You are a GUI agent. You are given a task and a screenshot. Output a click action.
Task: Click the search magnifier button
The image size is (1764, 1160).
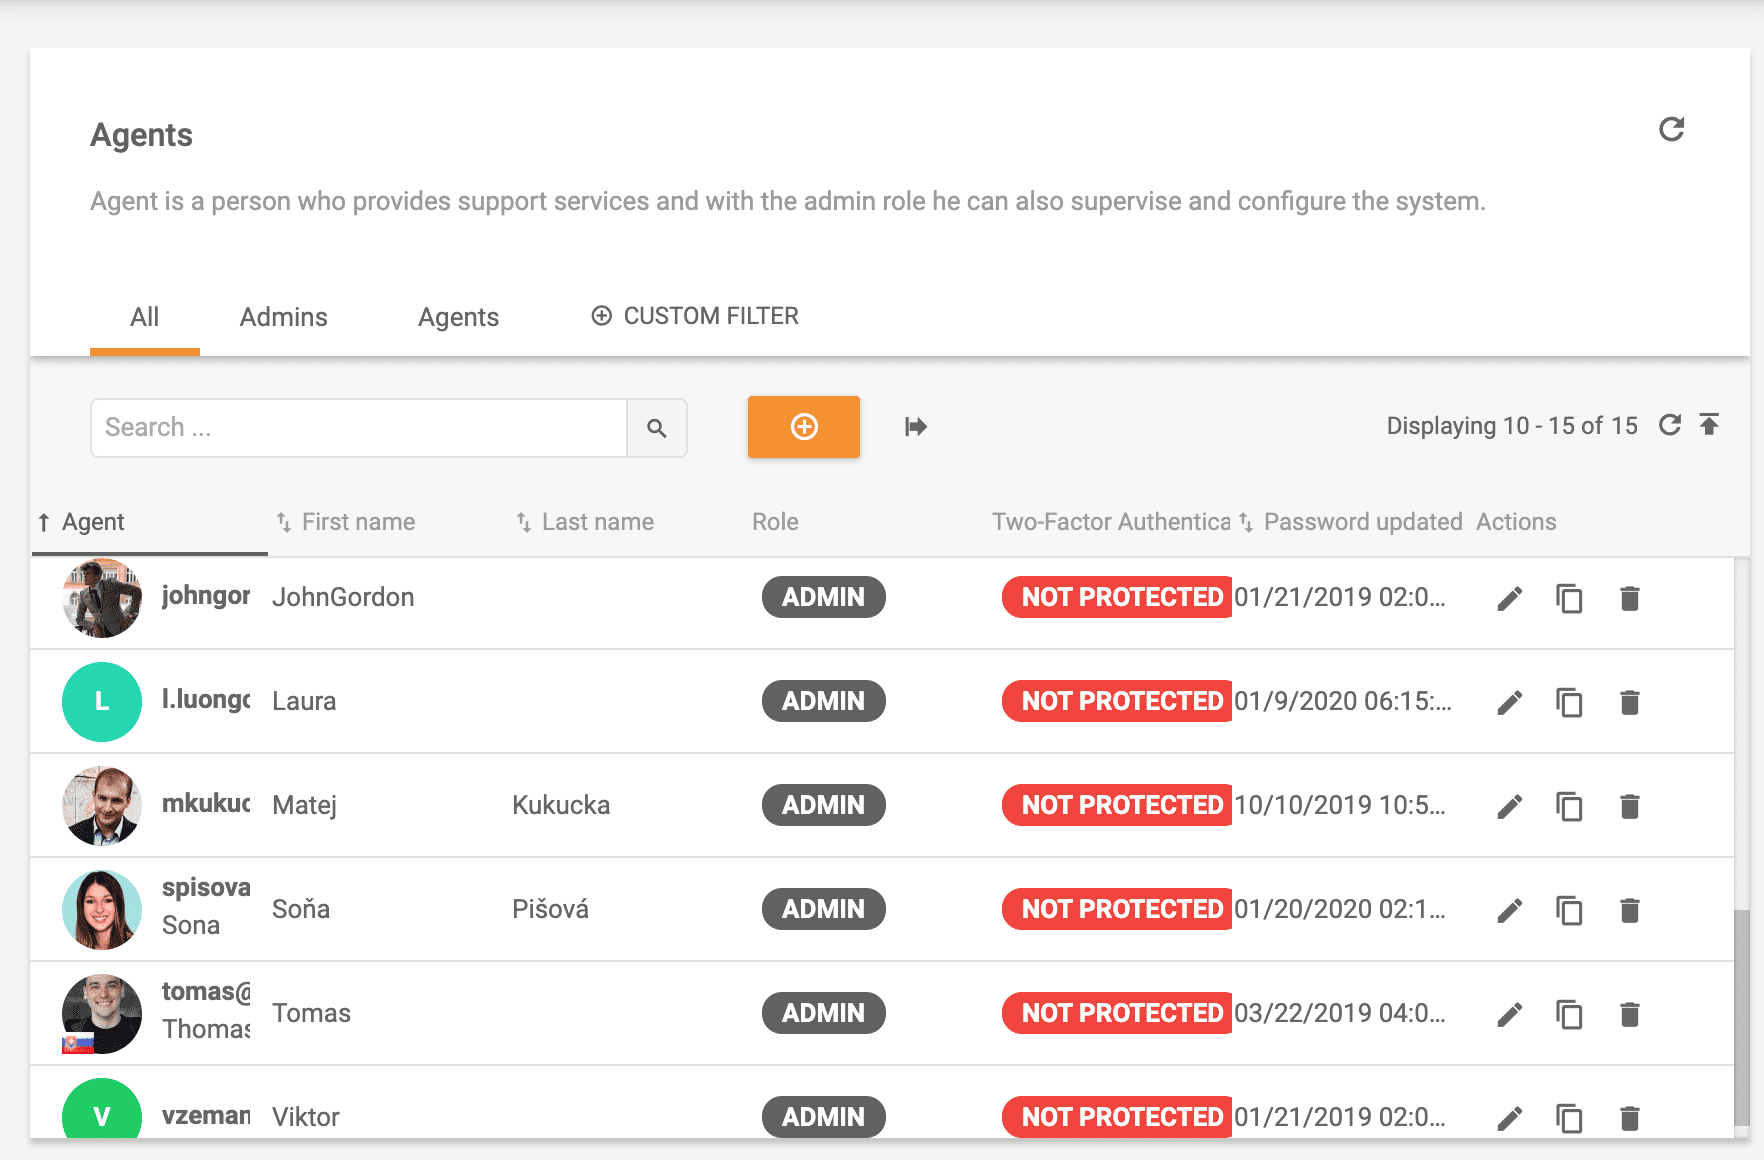pyautogui.click(x=657, y=428)
